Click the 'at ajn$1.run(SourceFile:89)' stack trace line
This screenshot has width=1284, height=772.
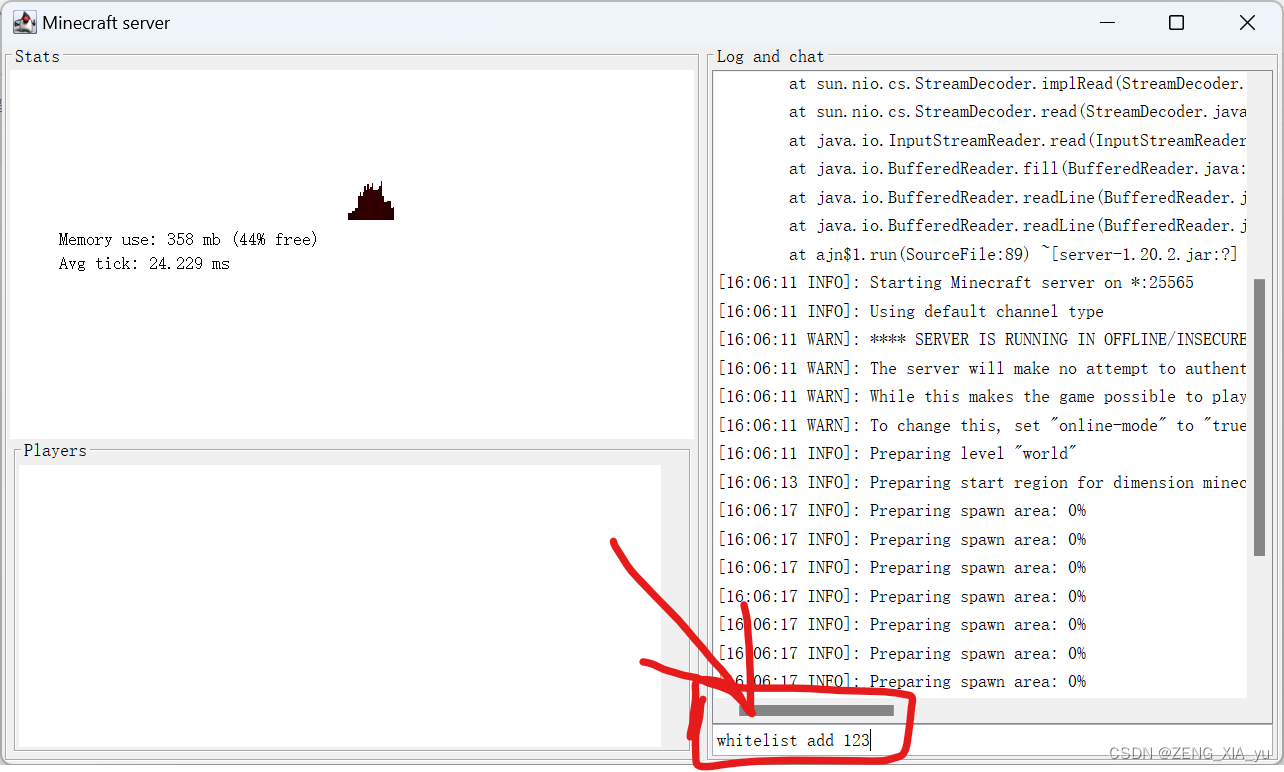[1013, 255]
